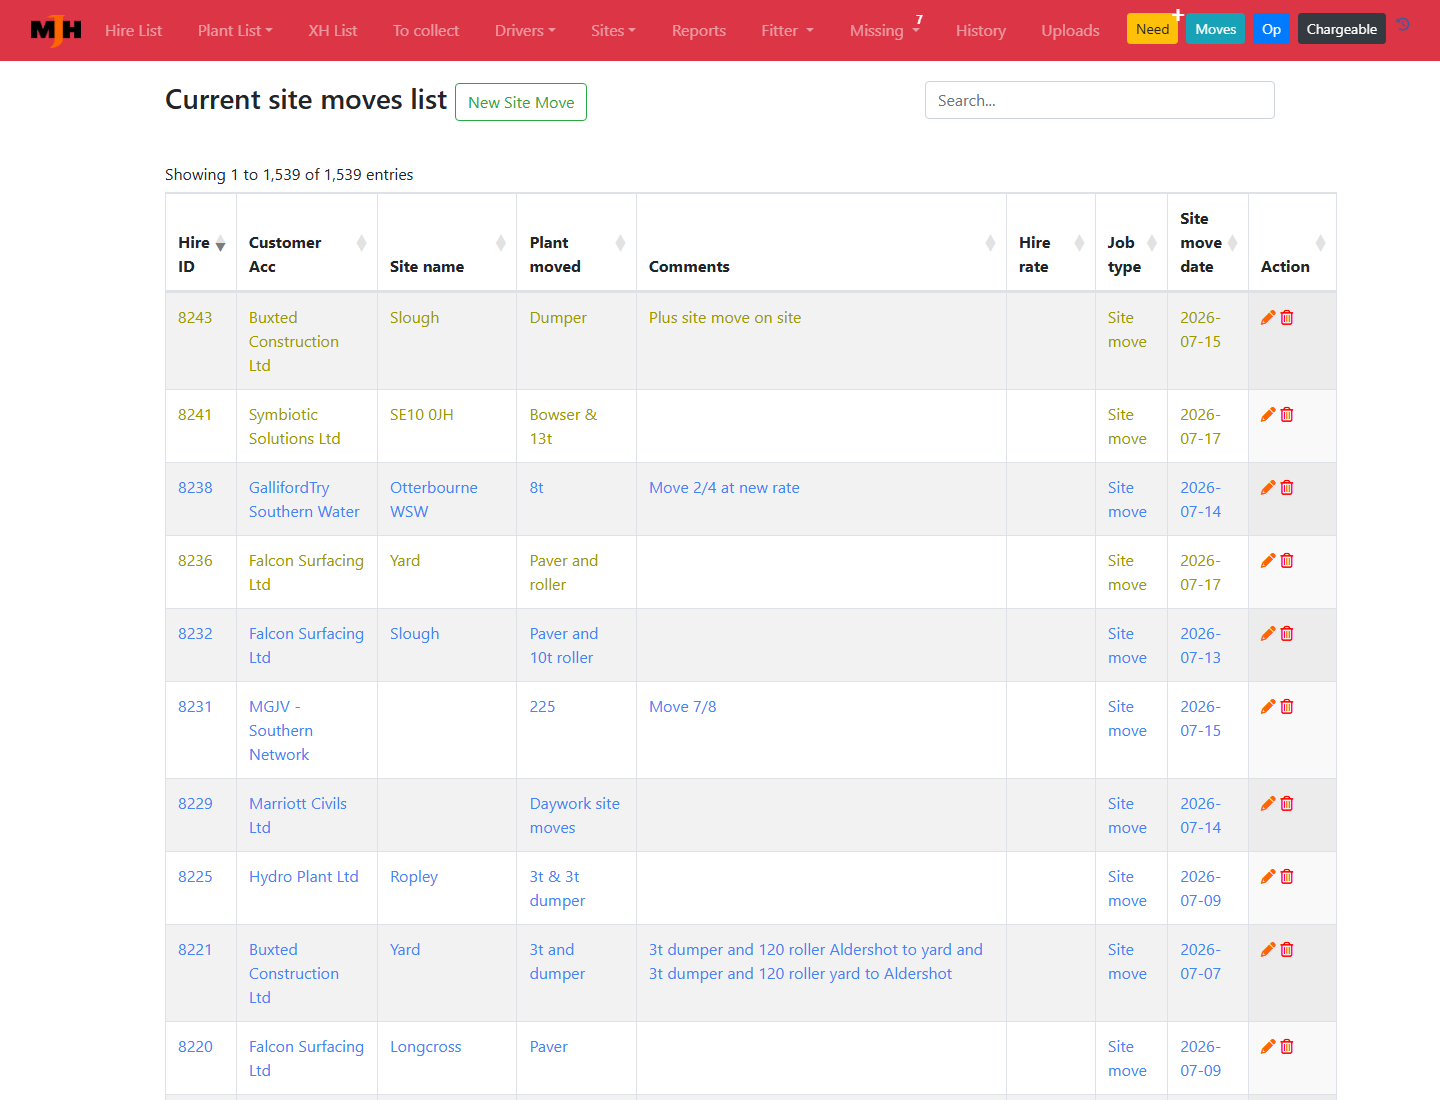Edit hire 8236 with pencil icon

[x=1268, y=560]
